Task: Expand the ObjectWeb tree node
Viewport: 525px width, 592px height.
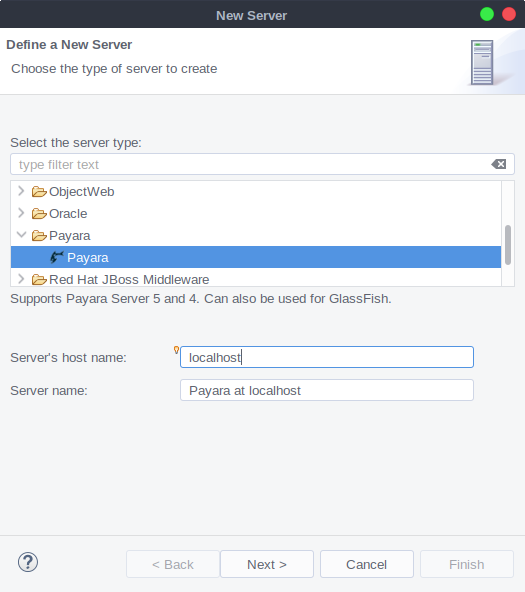Action: click(x=21, y=191)
